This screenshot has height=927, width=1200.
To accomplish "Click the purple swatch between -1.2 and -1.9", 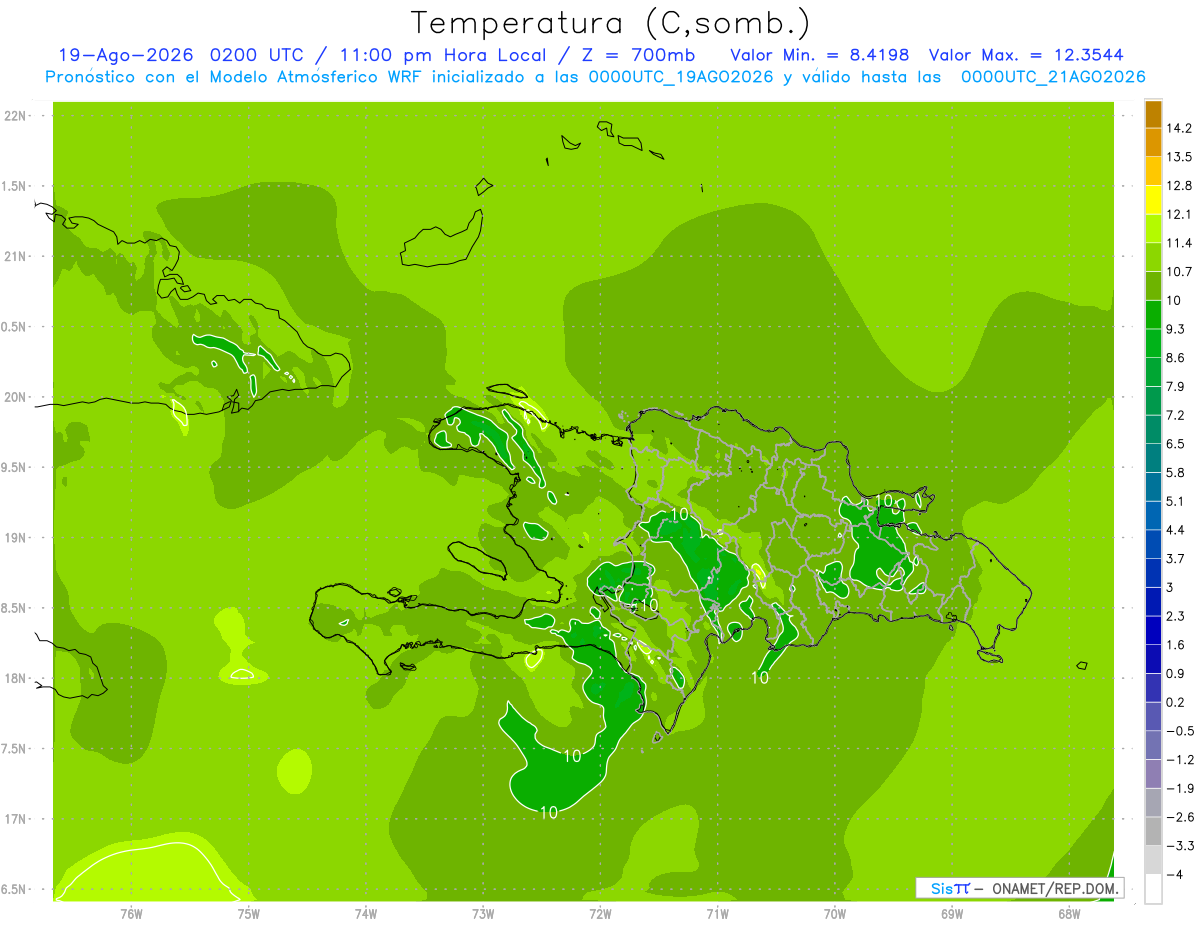I will 1153,774.
